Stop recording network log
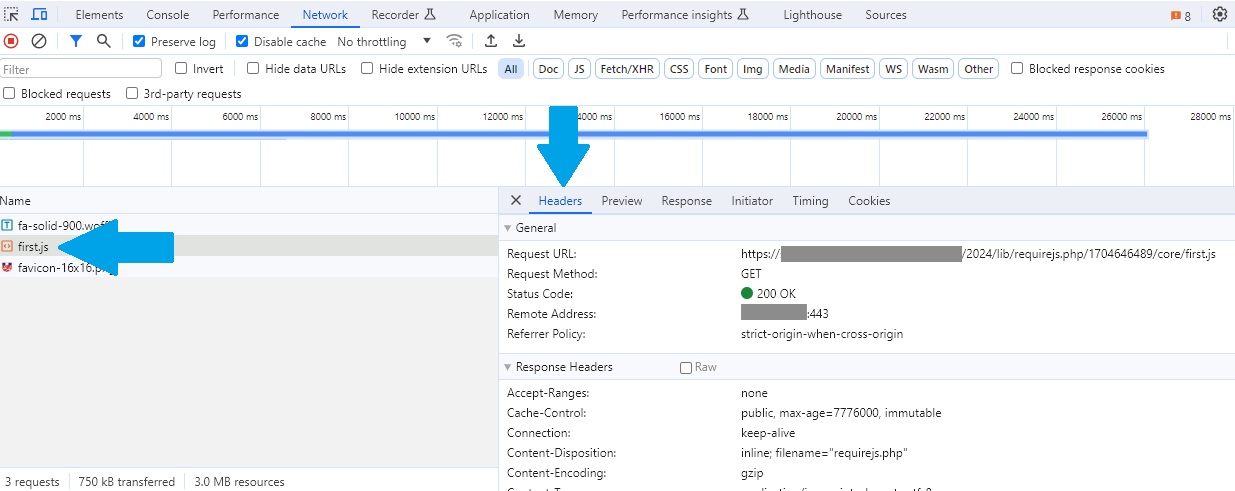This screenshot has width=1235, height=491. [11, 41]
